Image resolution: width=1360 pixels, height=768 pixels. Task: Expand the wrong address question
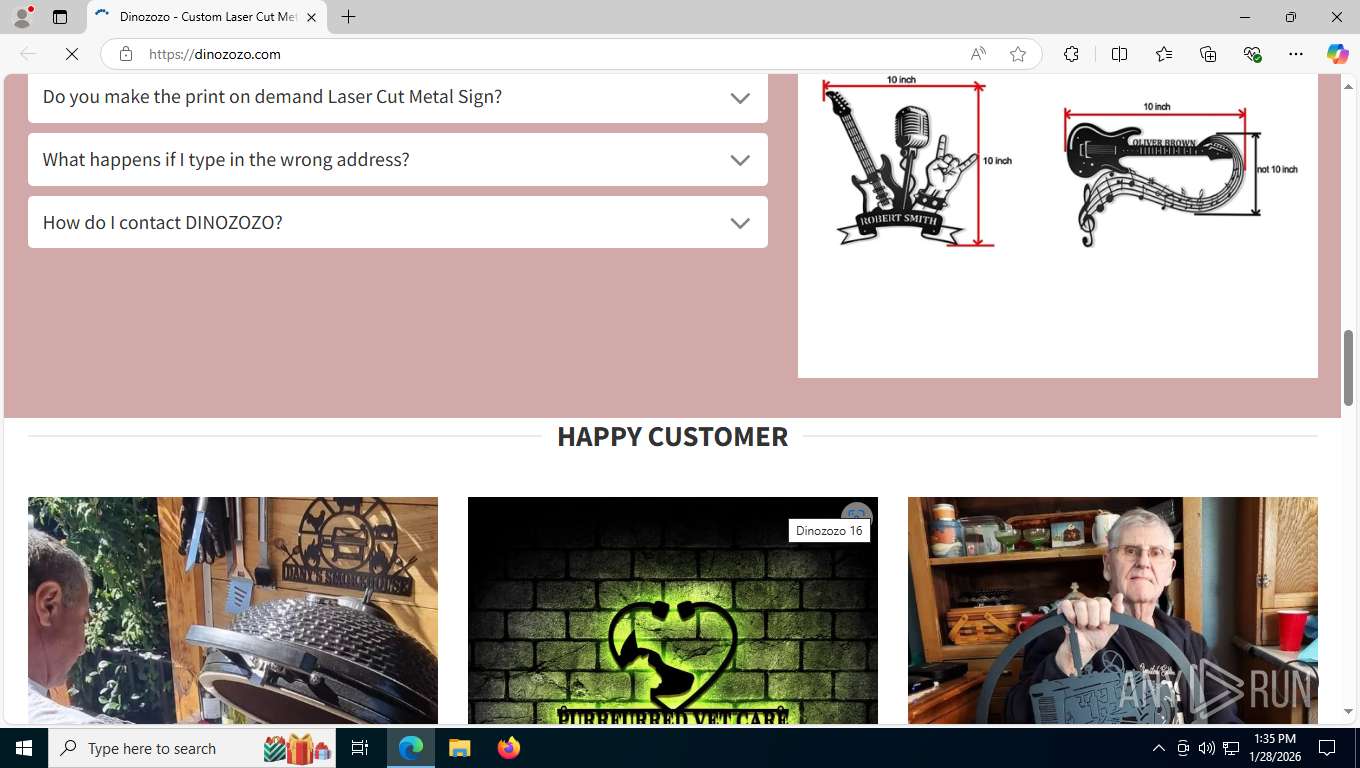398,159
